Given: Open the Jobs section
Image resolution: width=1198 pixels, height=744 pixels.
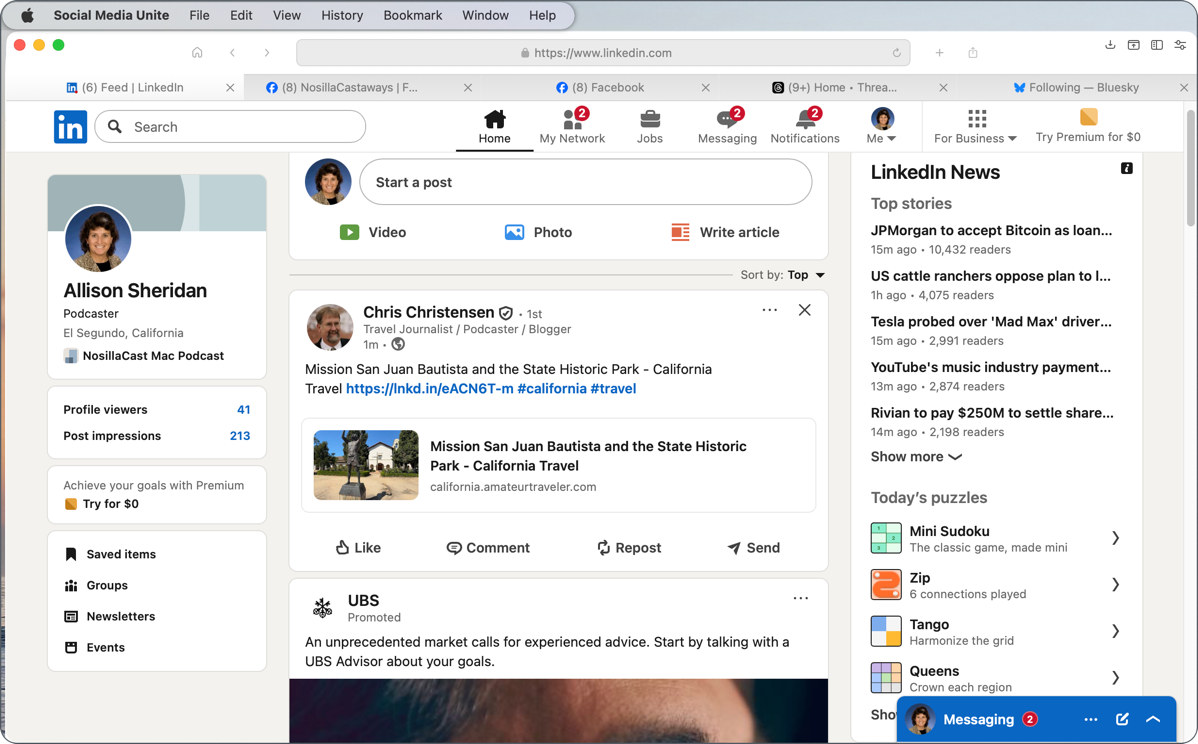Looking at the screenshot, I should [649, 126].
